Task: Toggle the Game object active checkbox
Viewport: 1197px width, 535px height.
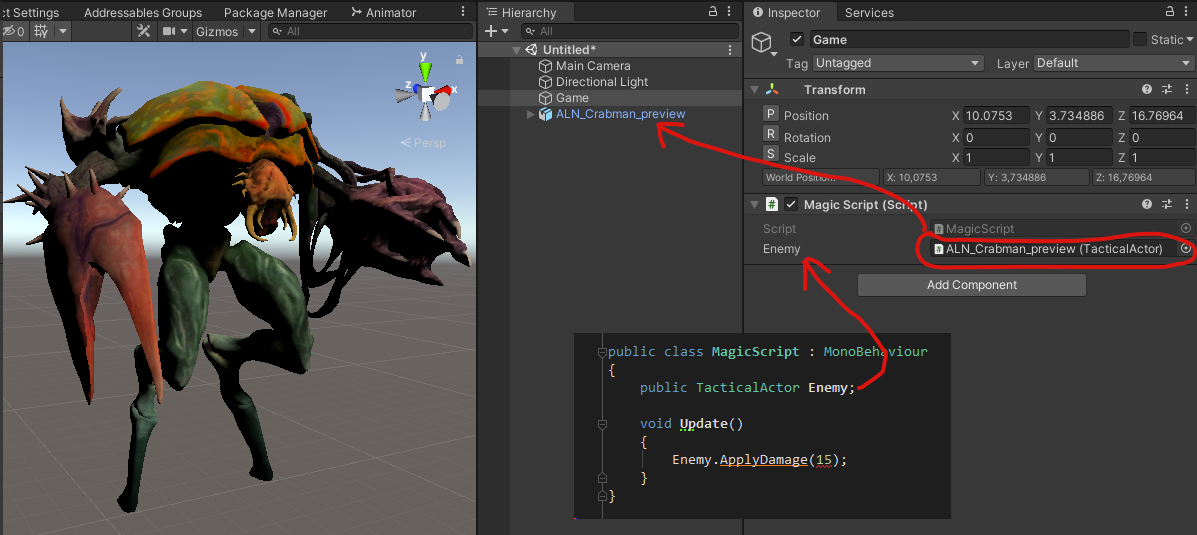Action: pos(797,40)
